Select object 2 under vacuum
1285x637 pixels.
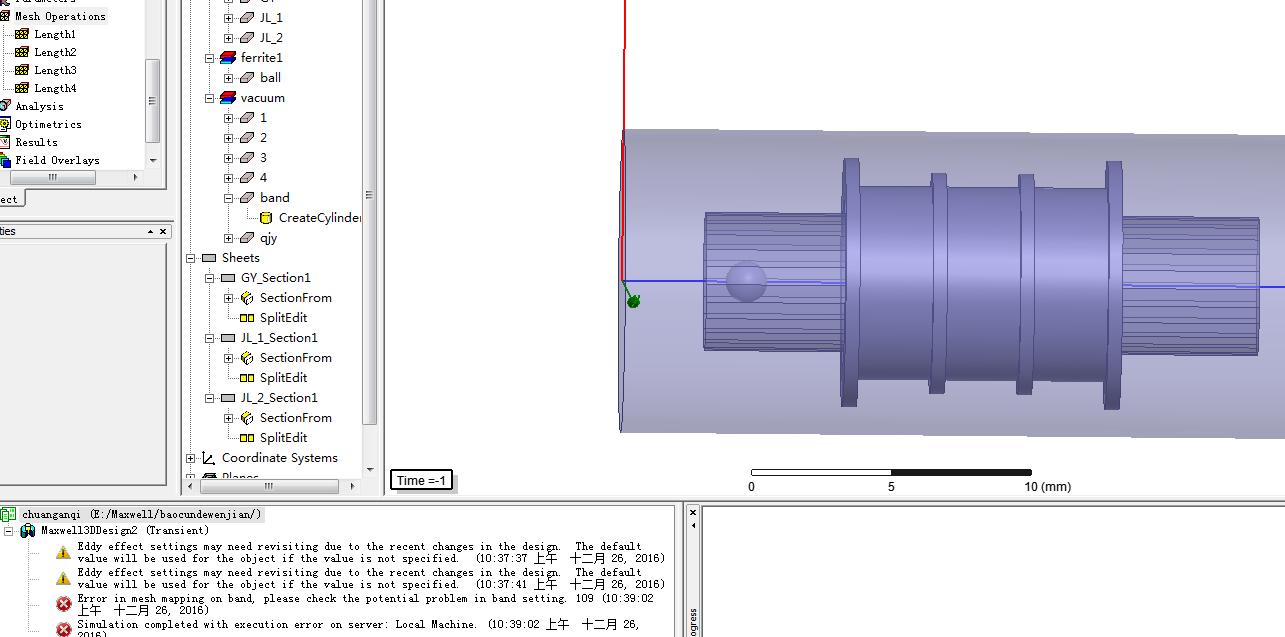point(264,138)
